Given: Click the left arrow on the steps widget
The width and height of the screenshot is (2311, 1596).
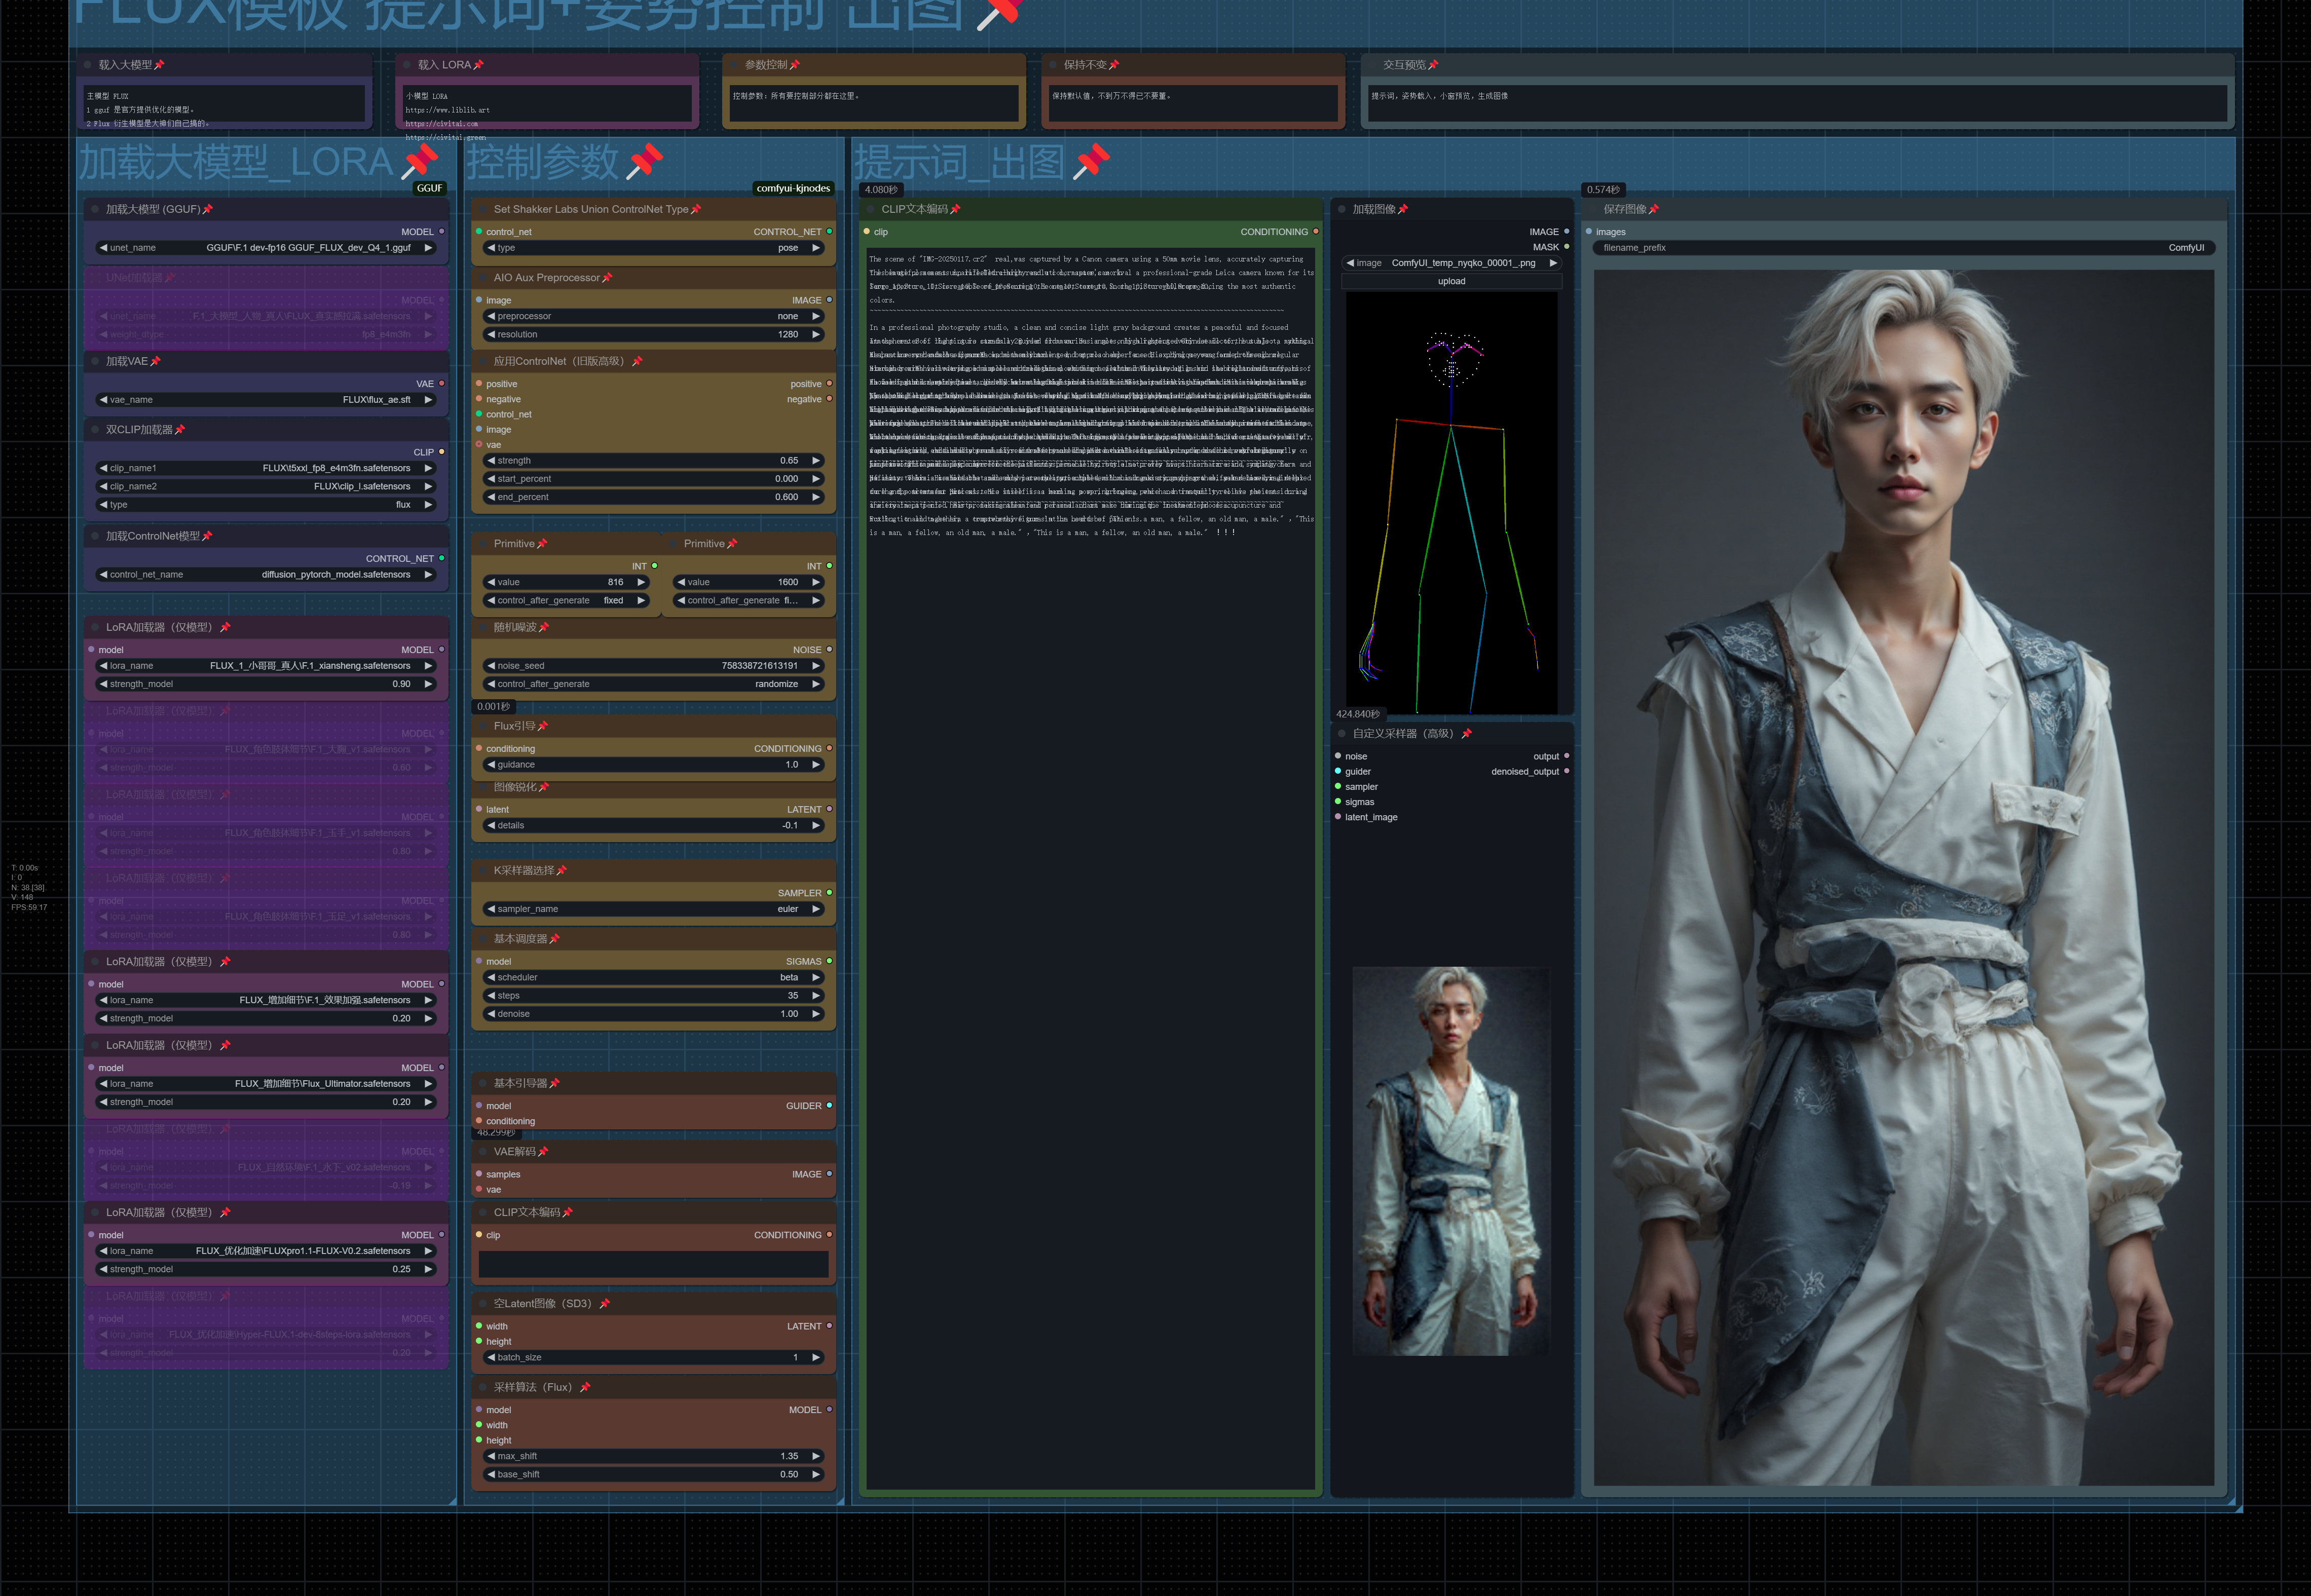Looking at the screenshot, I should pyautogui.click(x=491, y=996).
